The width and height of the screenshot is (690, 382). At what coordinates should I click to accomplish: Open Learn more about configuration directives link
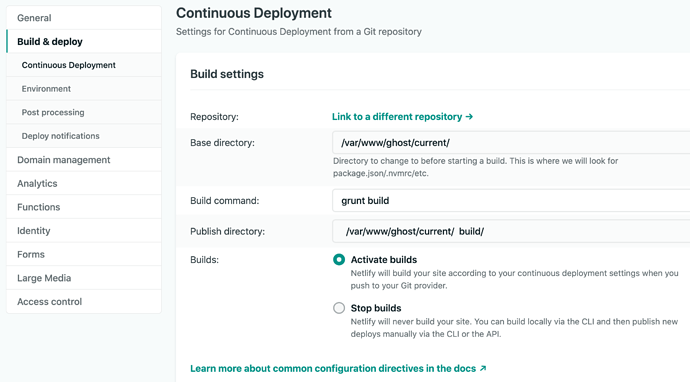pyautogui.click(x=338, y=368)
